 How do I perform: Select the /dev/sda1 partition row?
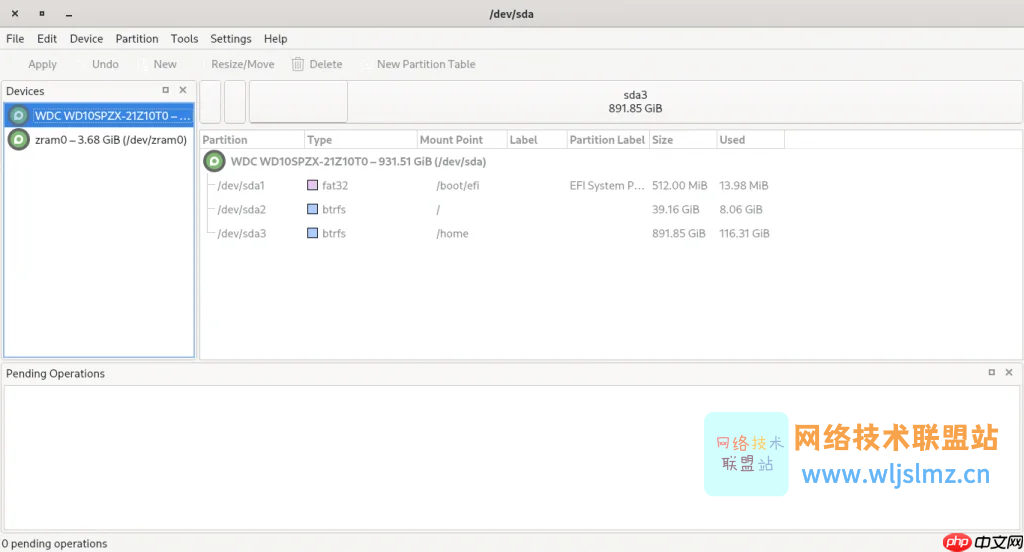[x=611, y=186]
